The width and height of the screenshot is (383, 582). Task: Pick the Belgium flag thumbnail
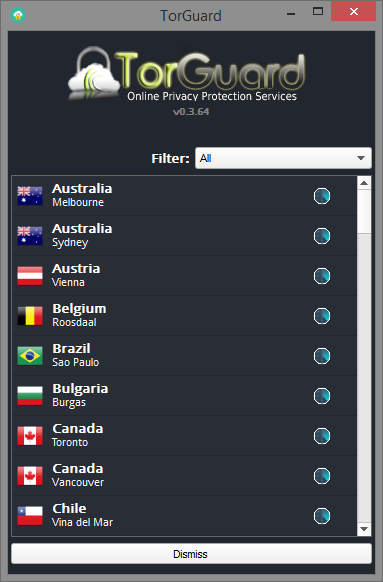[x=30, y=315]
